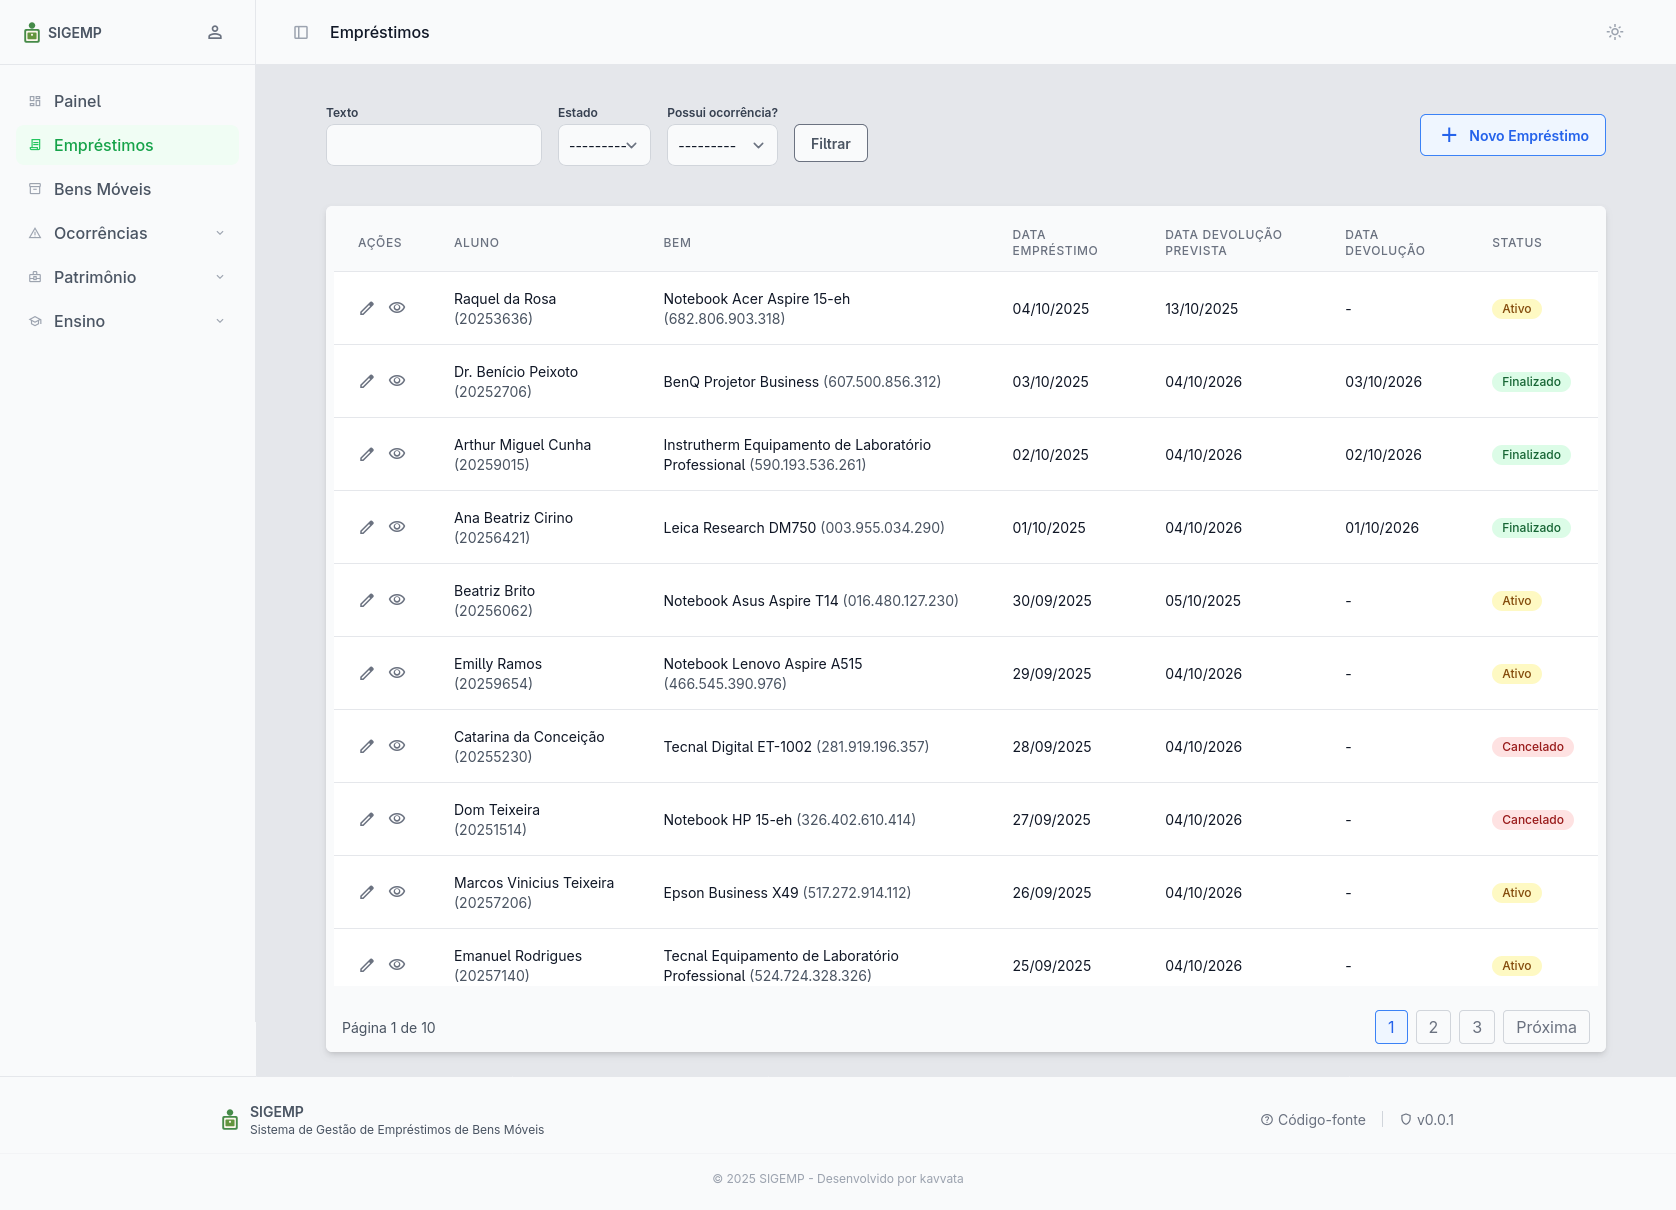Edit loan of Catarina da Conceição

click(x=367, y=746)
